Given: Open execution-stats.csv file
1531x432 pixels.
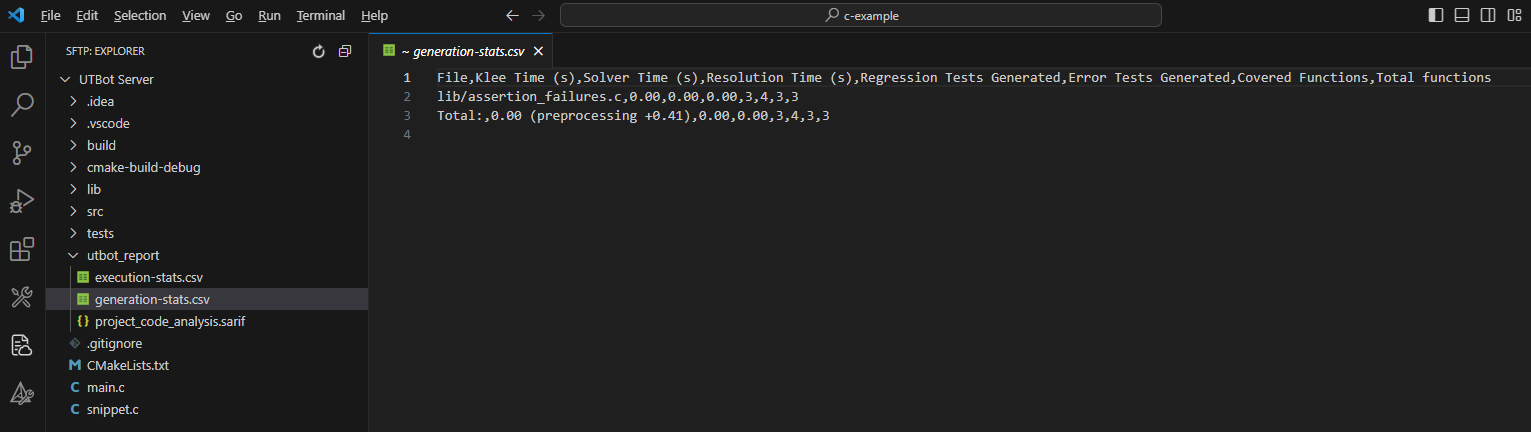Looking at the screenshot, I should pyautogui.click(x=149, y=277).
